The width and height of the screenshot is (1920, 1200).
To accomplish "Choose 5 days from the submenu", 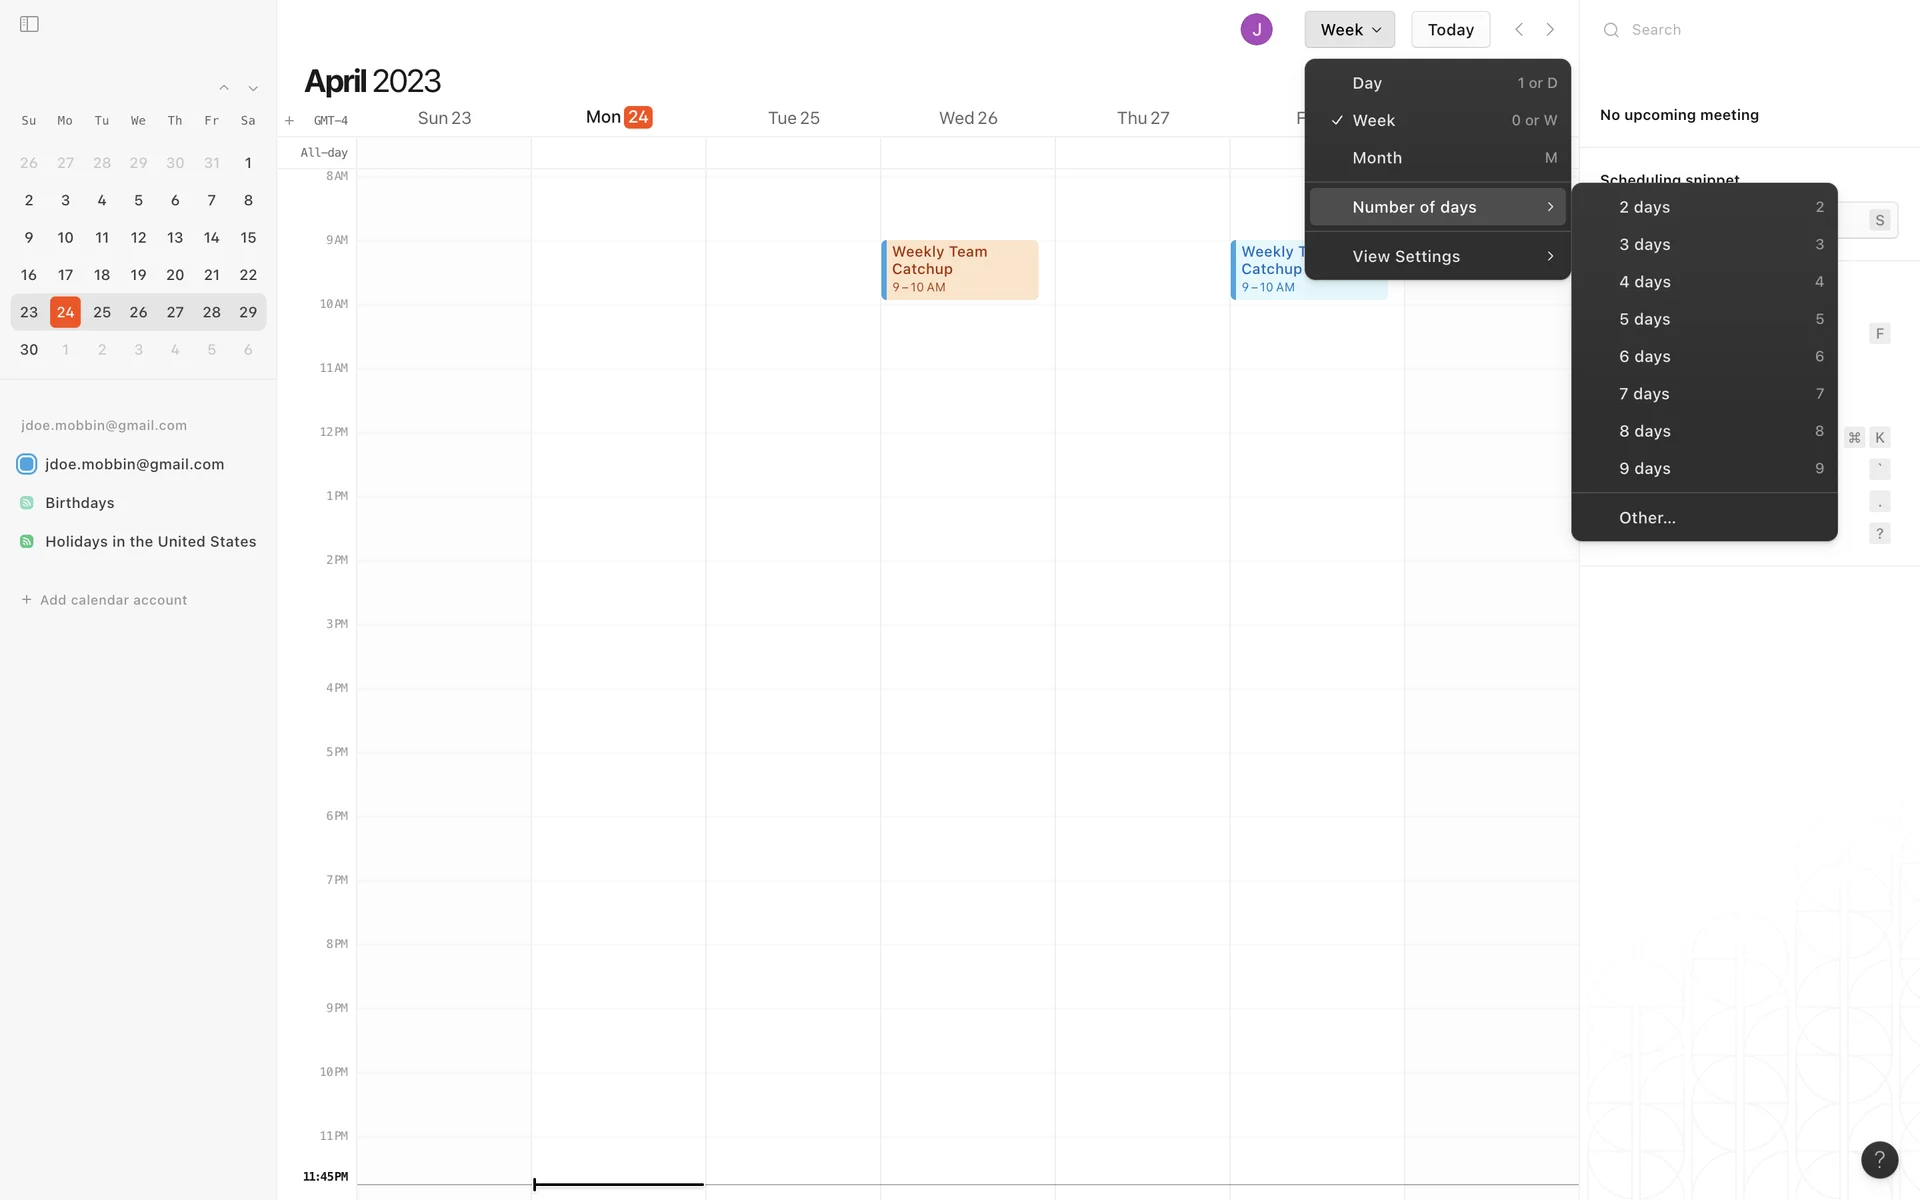I will coord(1645,319).
